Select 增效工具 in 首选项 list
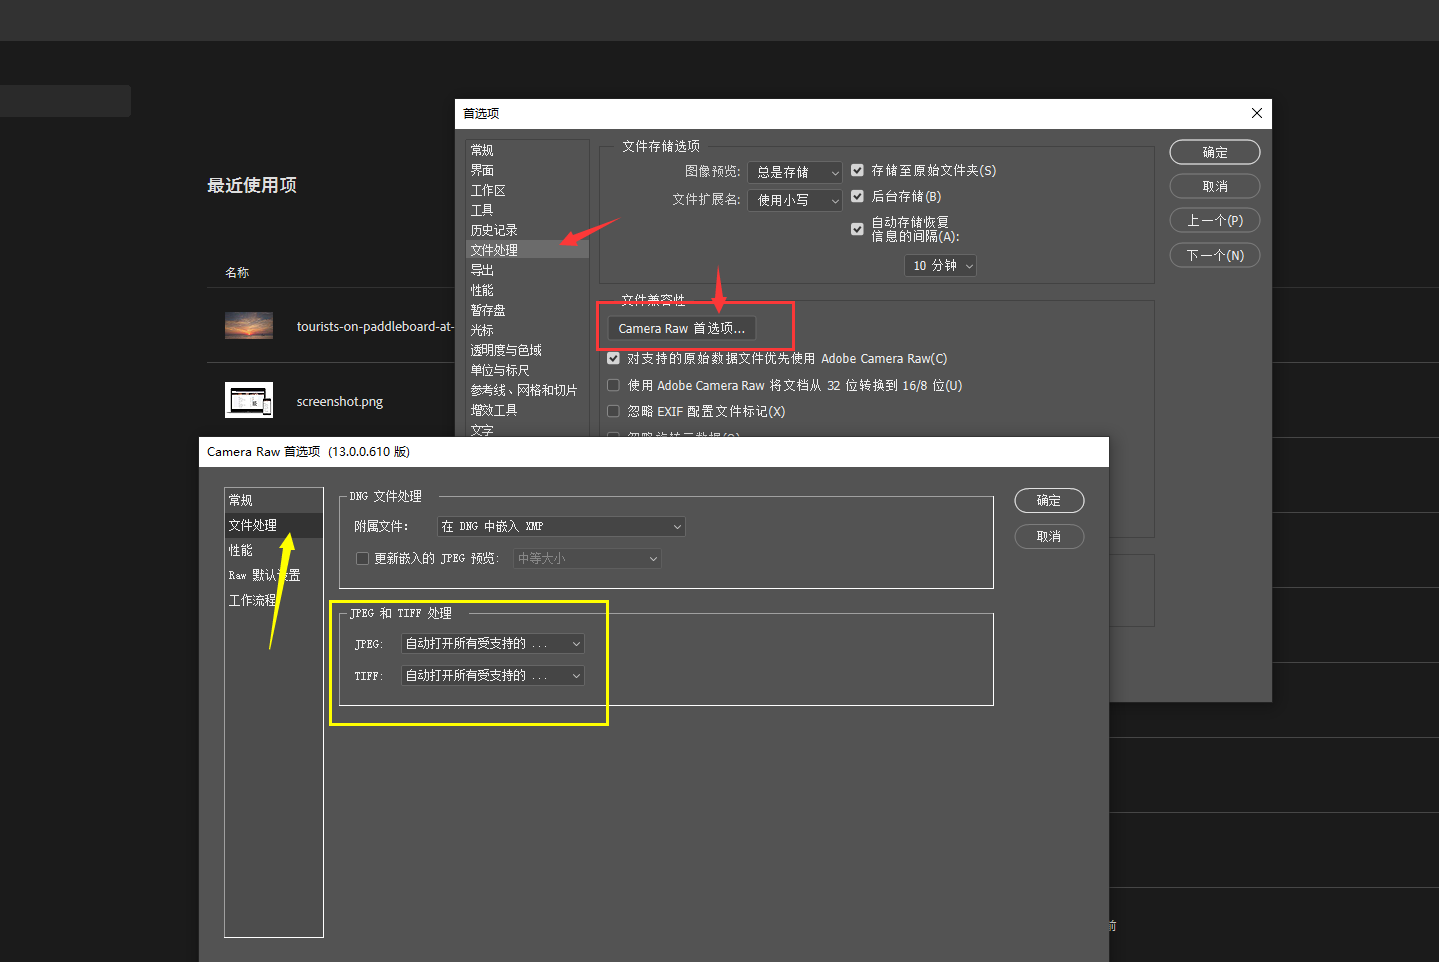Viewport: 1439px width, 962px height. click(x=494, y=410)
